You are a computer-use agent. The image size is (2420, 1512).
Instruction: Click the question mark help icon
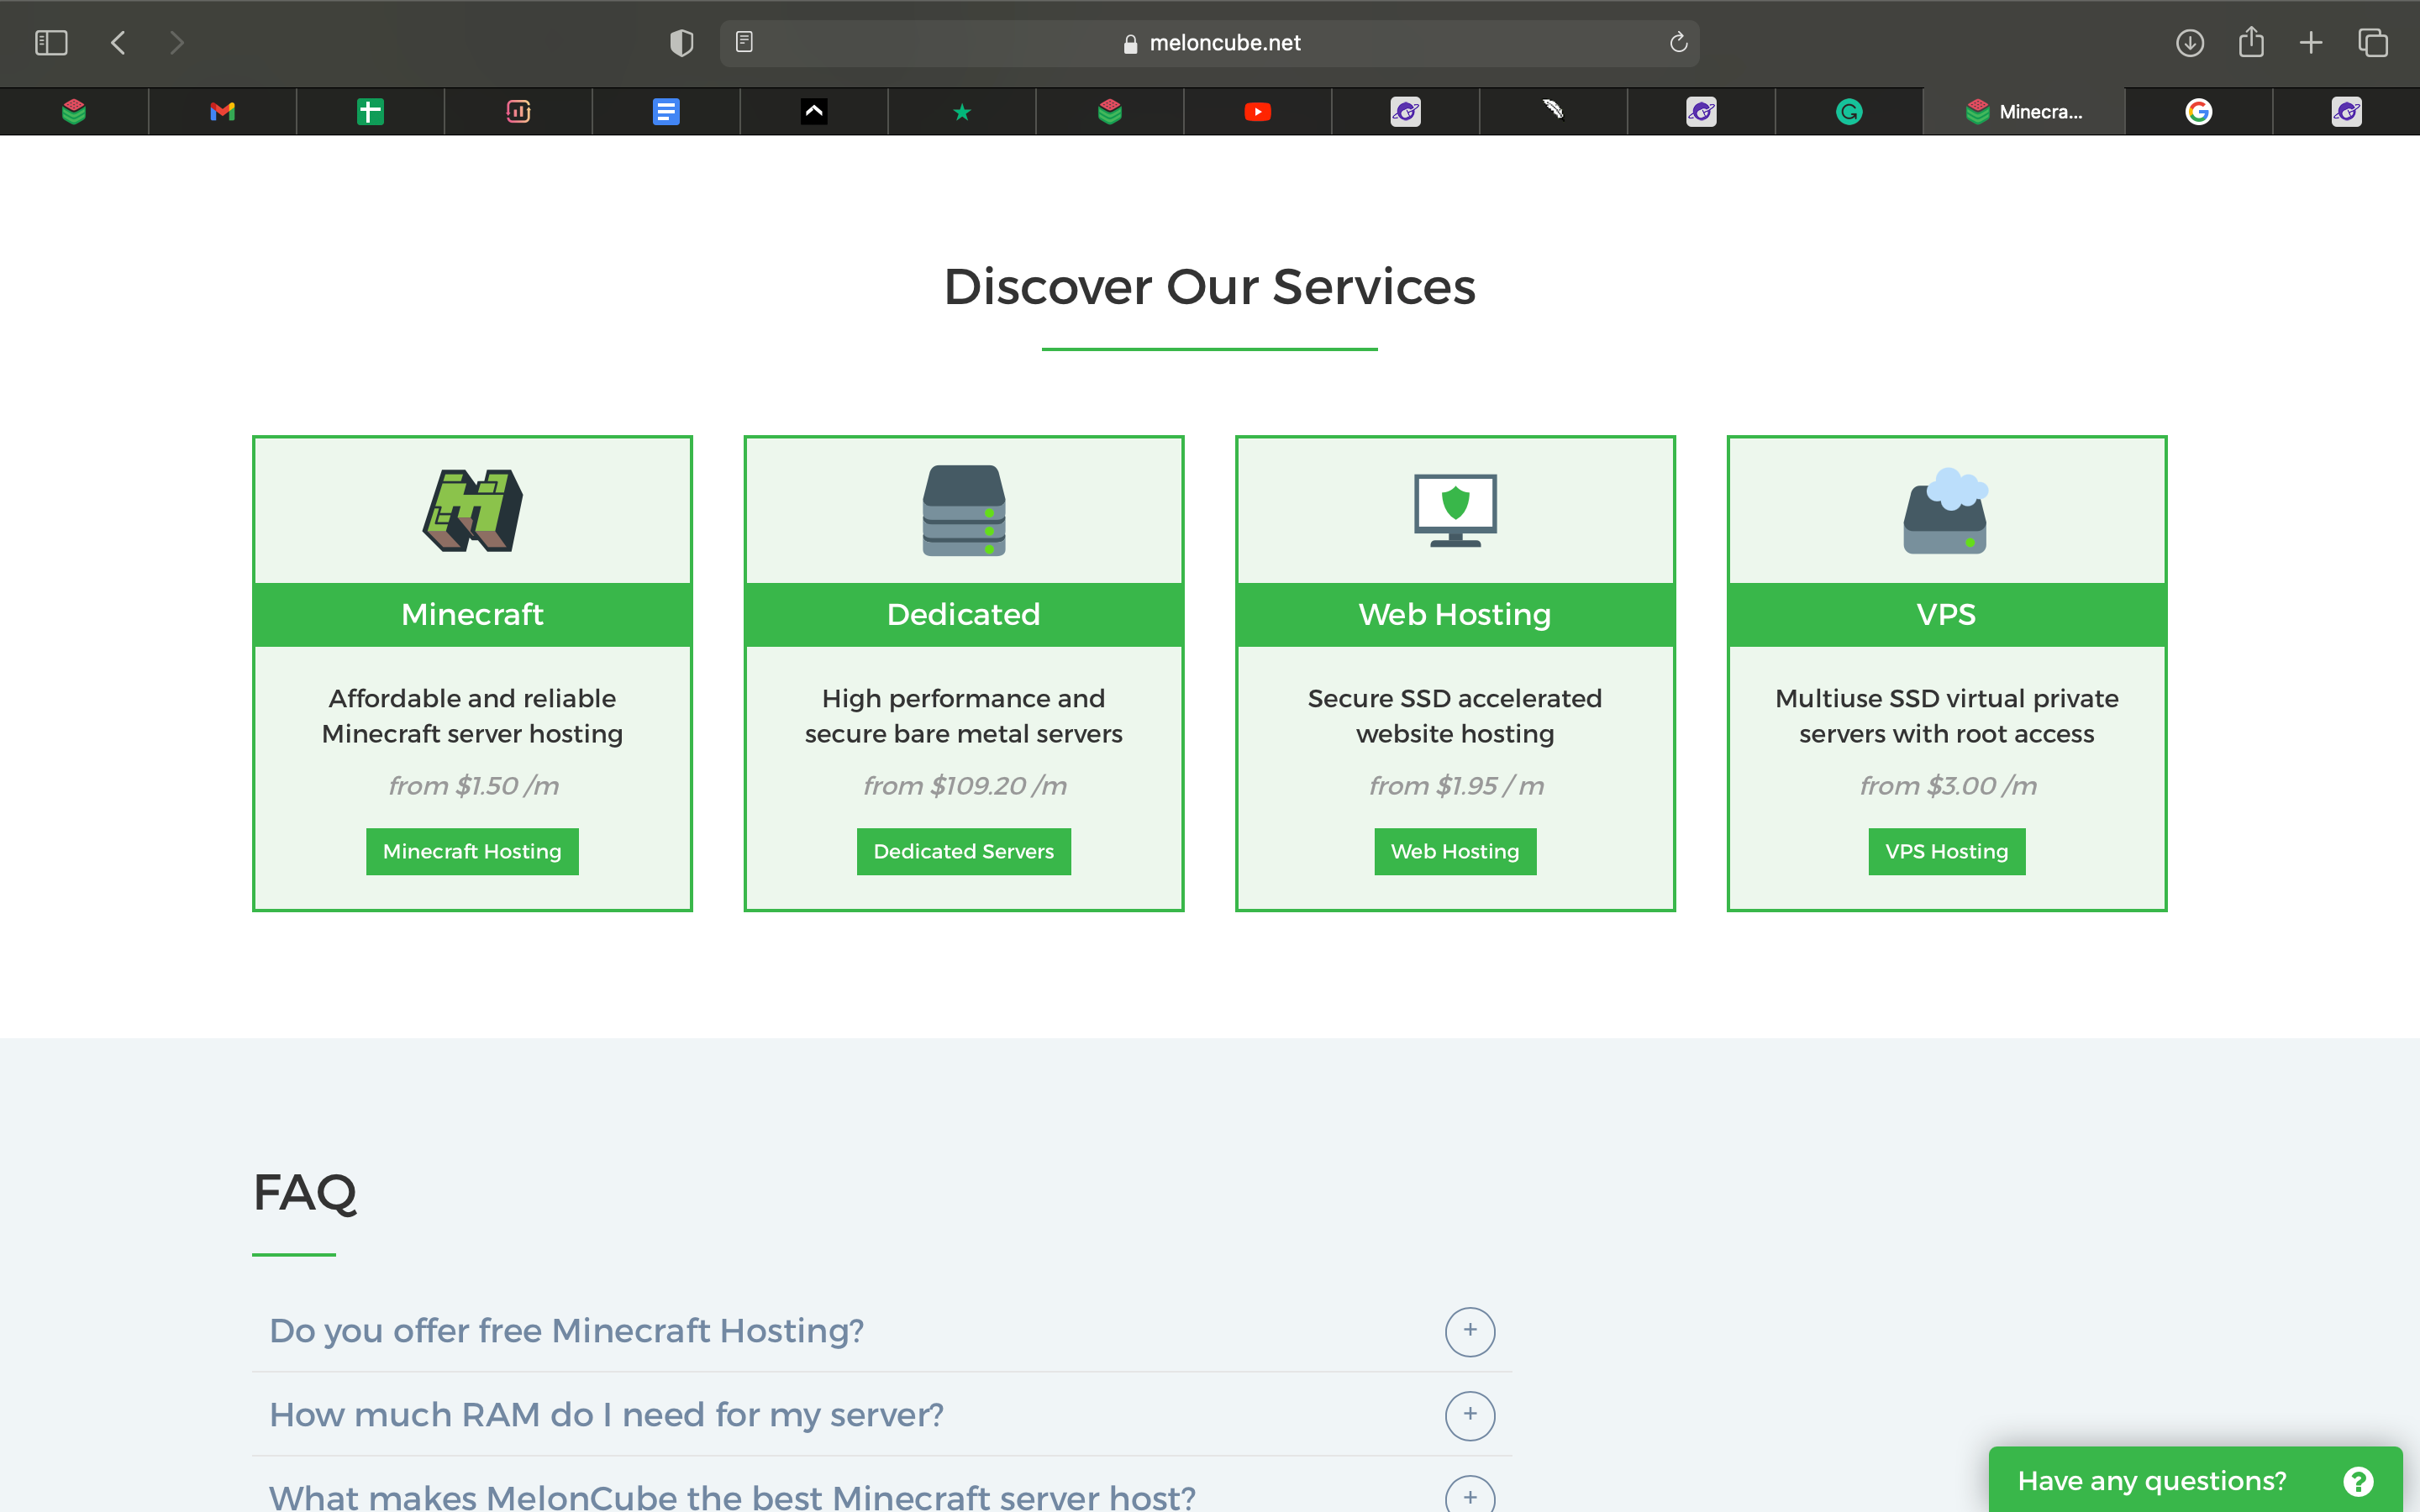(x=2358, y=1481)
